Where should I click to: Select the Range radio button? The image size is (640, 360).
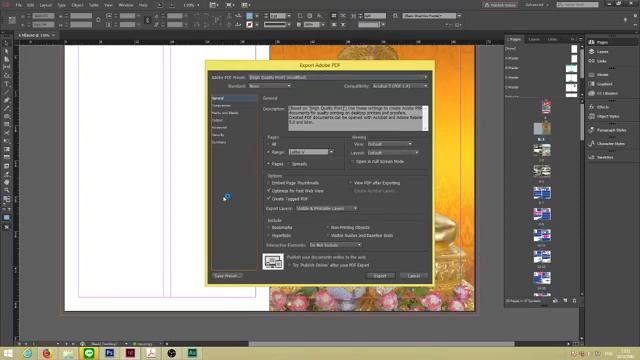tap(269, 152)
